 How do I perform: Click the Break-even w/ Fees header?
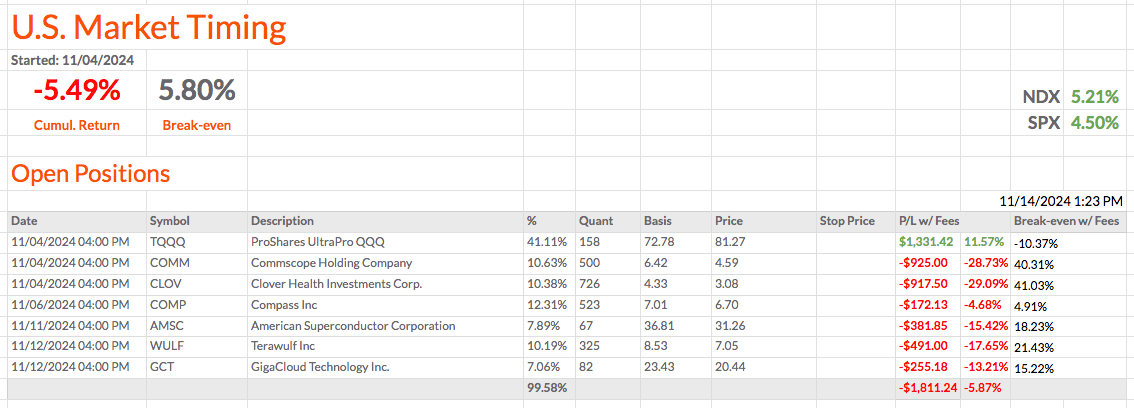point(1066,221)
